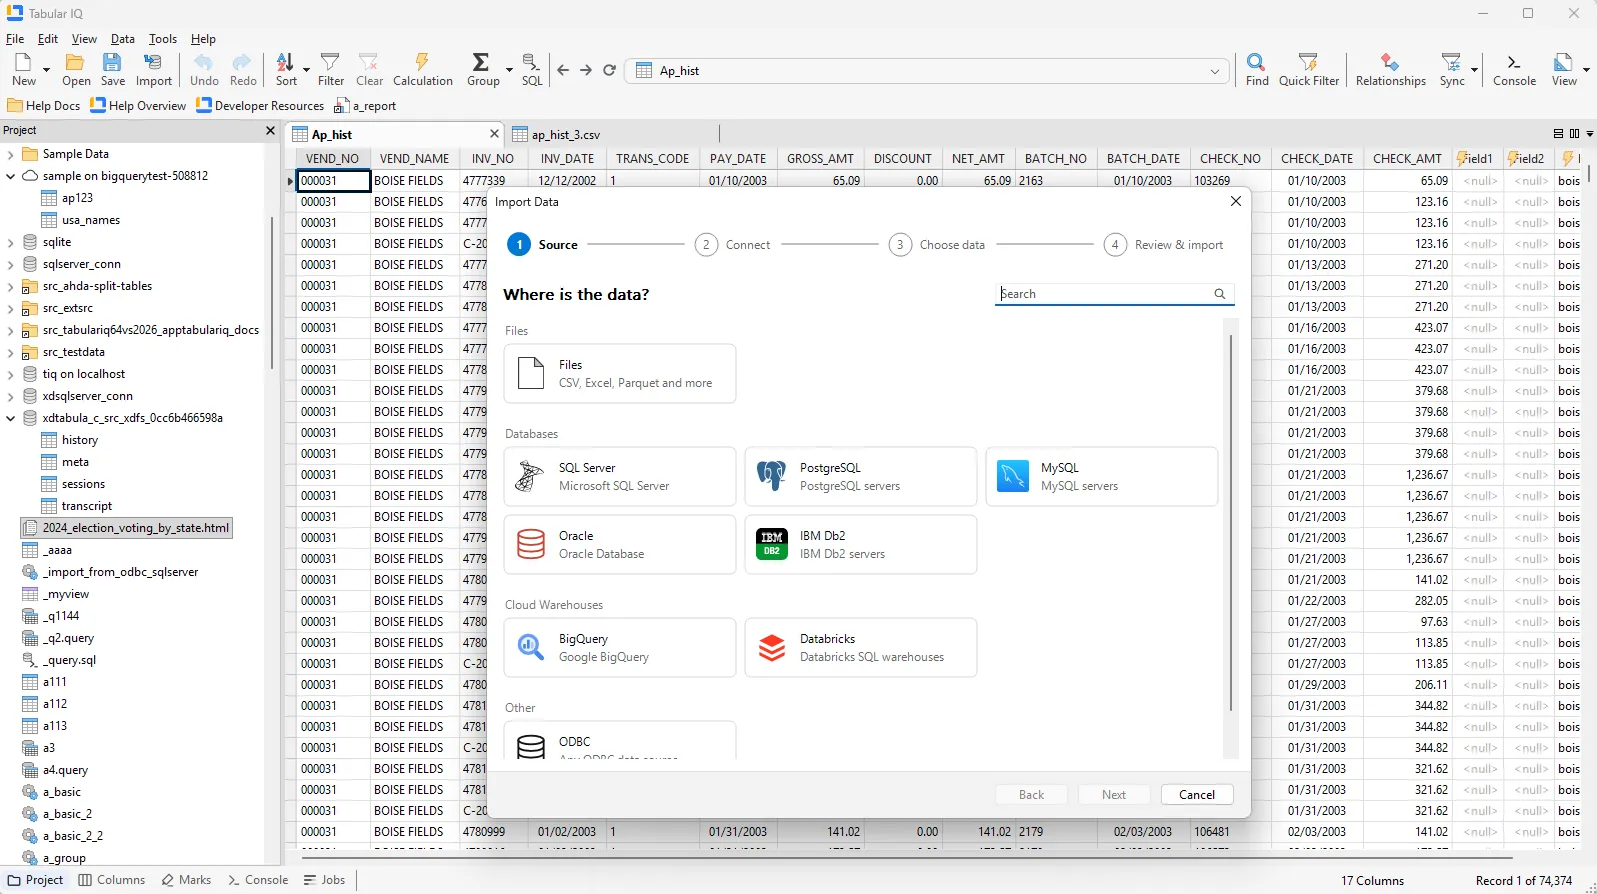The image size is (1597, 894).
Task: Close the Project panel
Action: click(x=270, y=131)
